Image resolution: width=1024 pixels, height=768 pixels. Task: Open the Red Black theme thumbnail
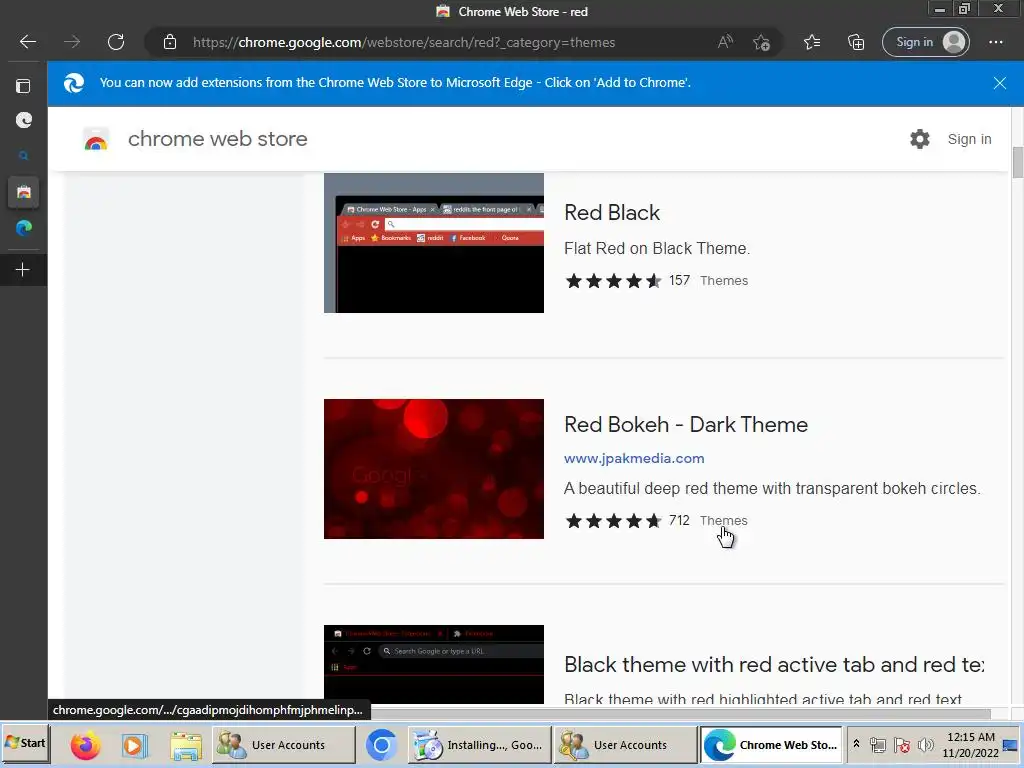pyautogui.click(x=434, y=243)
